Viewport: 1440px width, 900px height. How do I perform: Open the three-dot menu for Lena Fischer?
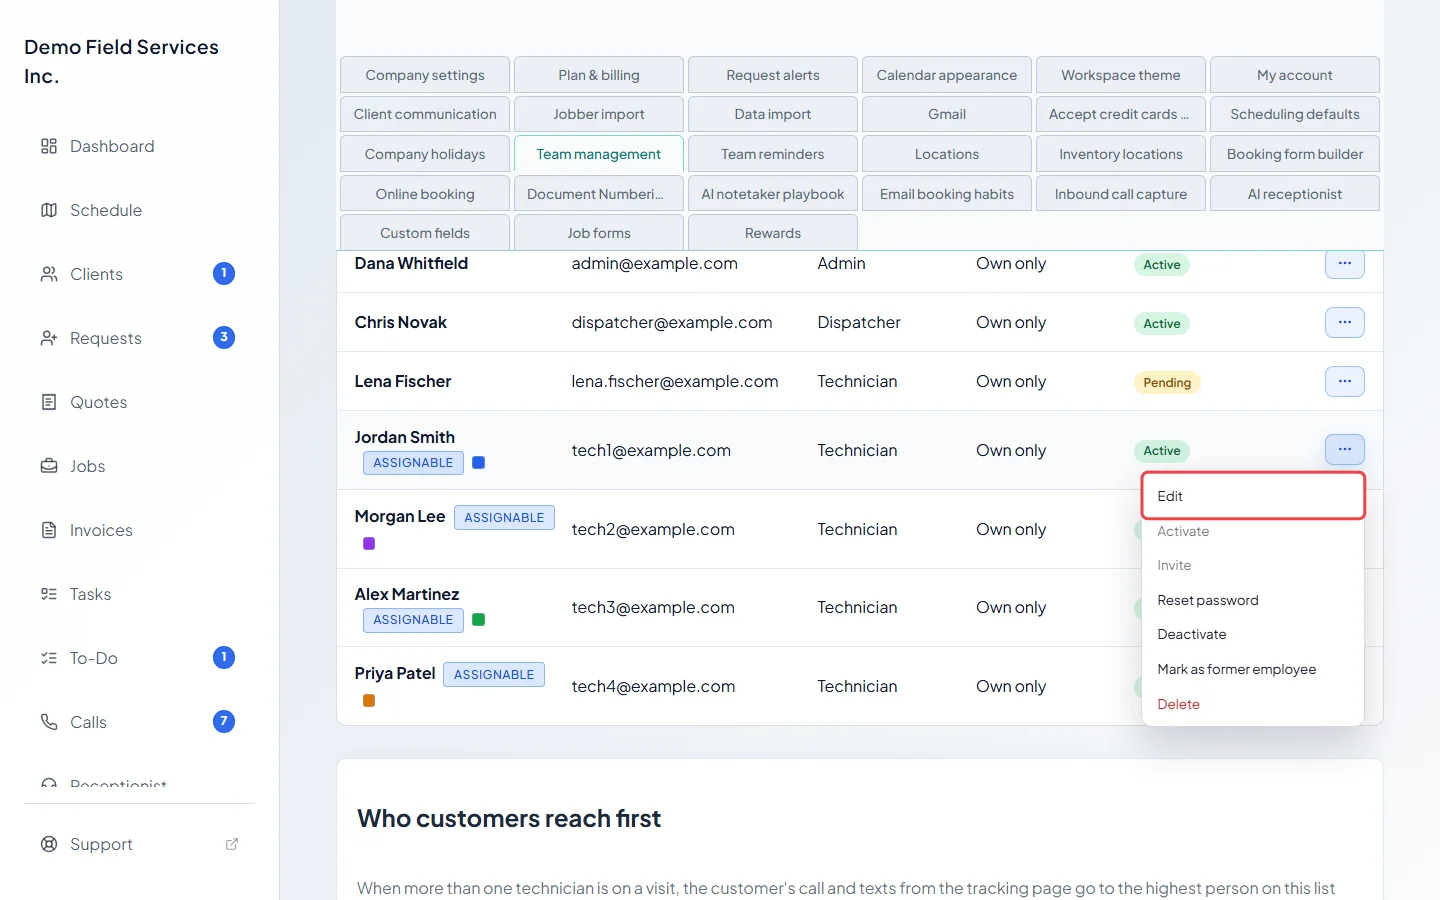(x=1345, y=381)
